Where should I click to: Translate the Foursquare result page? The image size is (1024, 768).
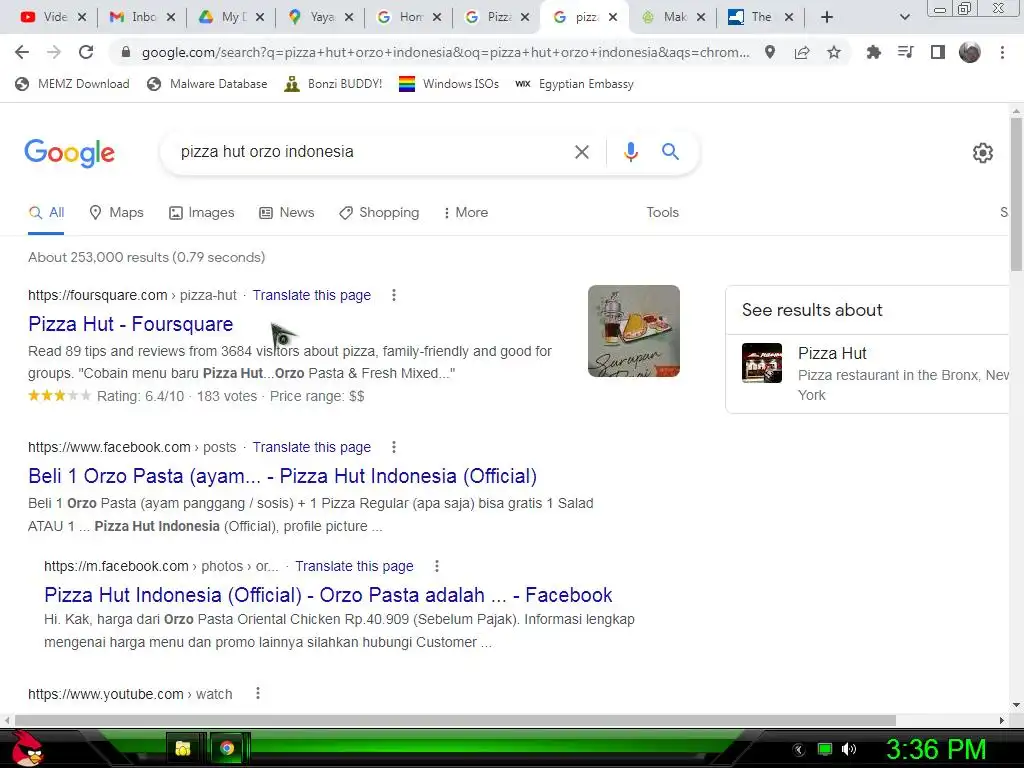[x=312, y=295]
